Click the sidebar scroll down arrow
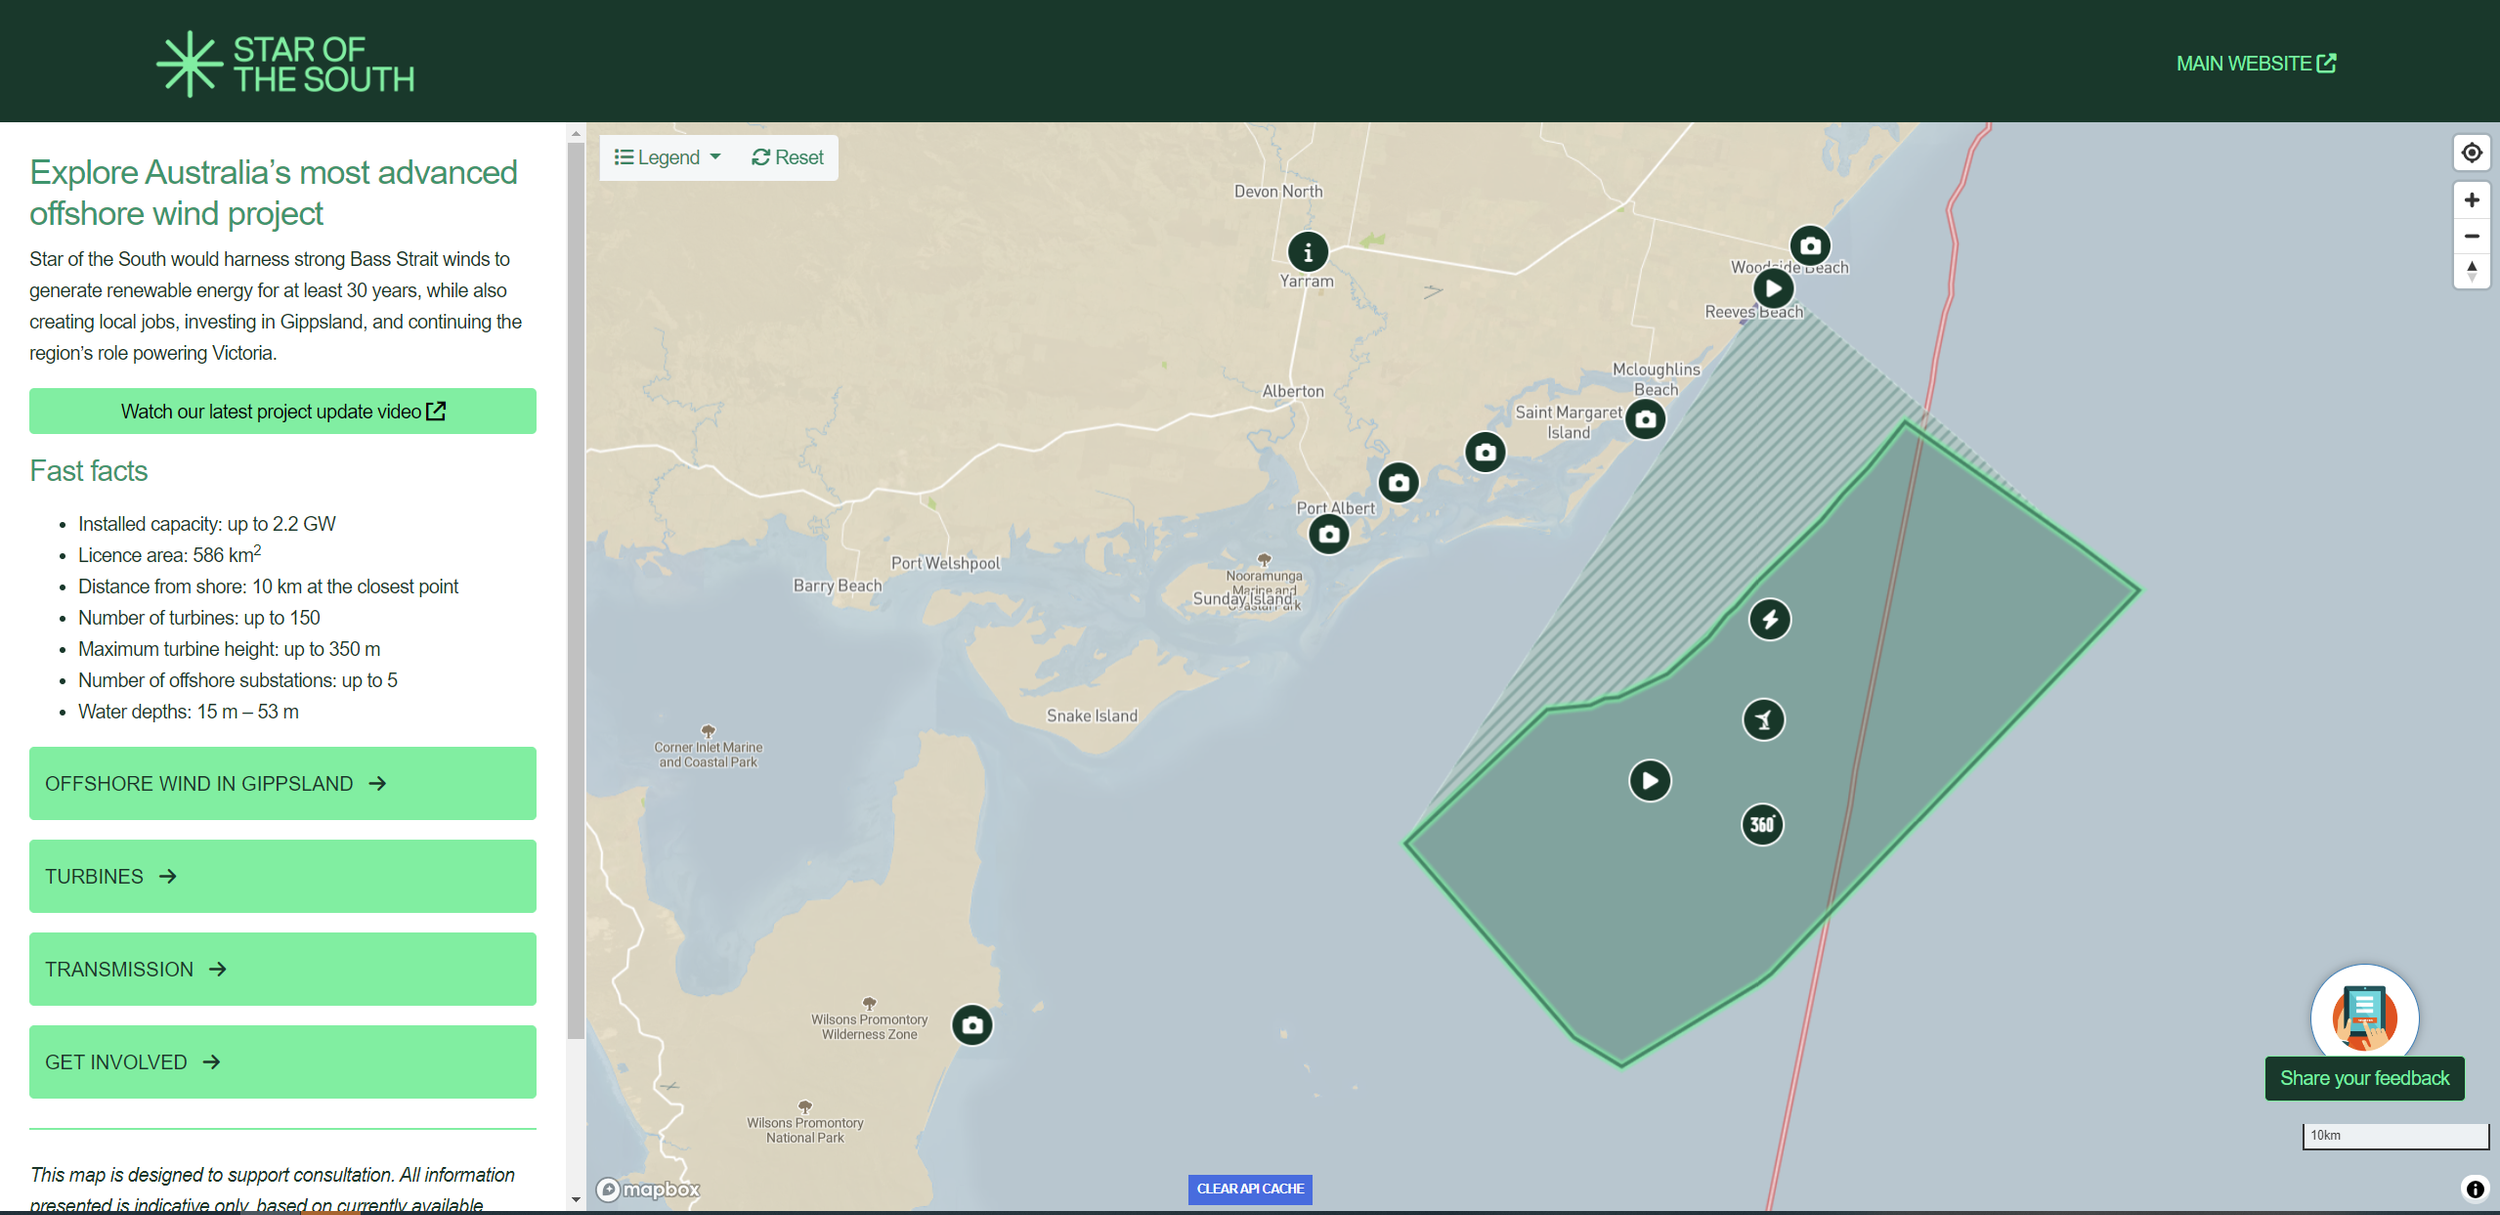 [575, 1199]
